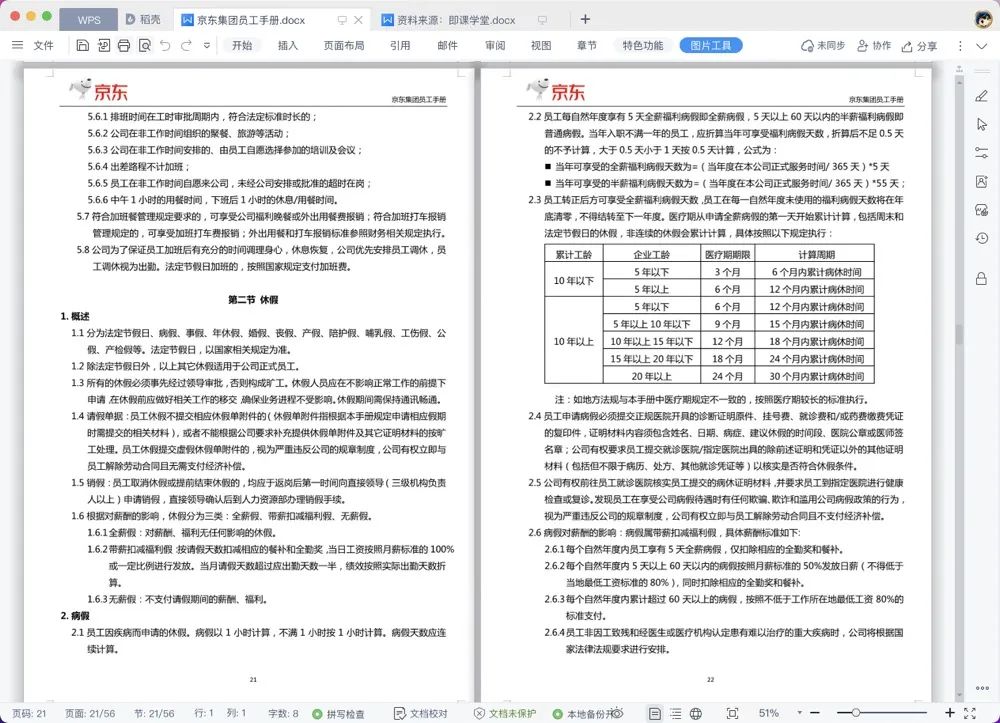Click the 第二节 休假 heading on page 21
This screenshot has height=723, width=1000.
253,299
